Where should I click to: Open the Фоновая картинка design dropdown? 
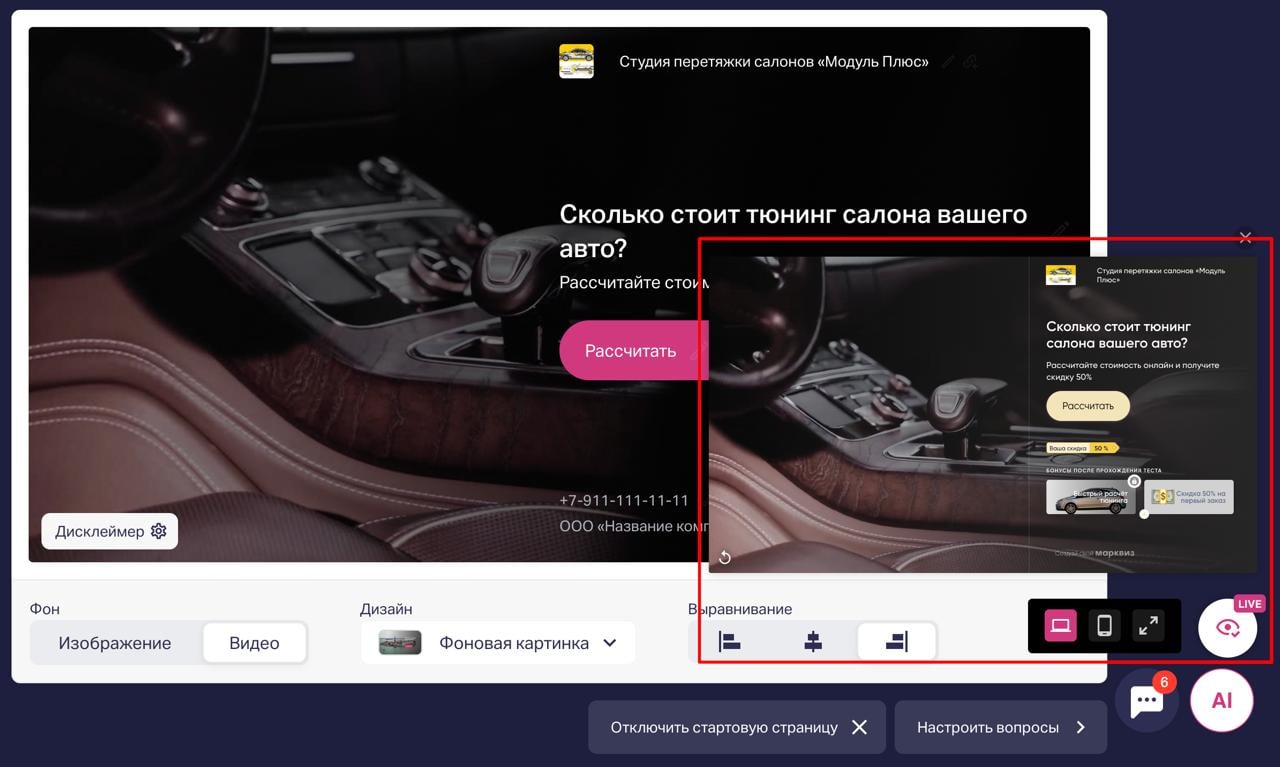pyautogui.click(x=498, y=643)
